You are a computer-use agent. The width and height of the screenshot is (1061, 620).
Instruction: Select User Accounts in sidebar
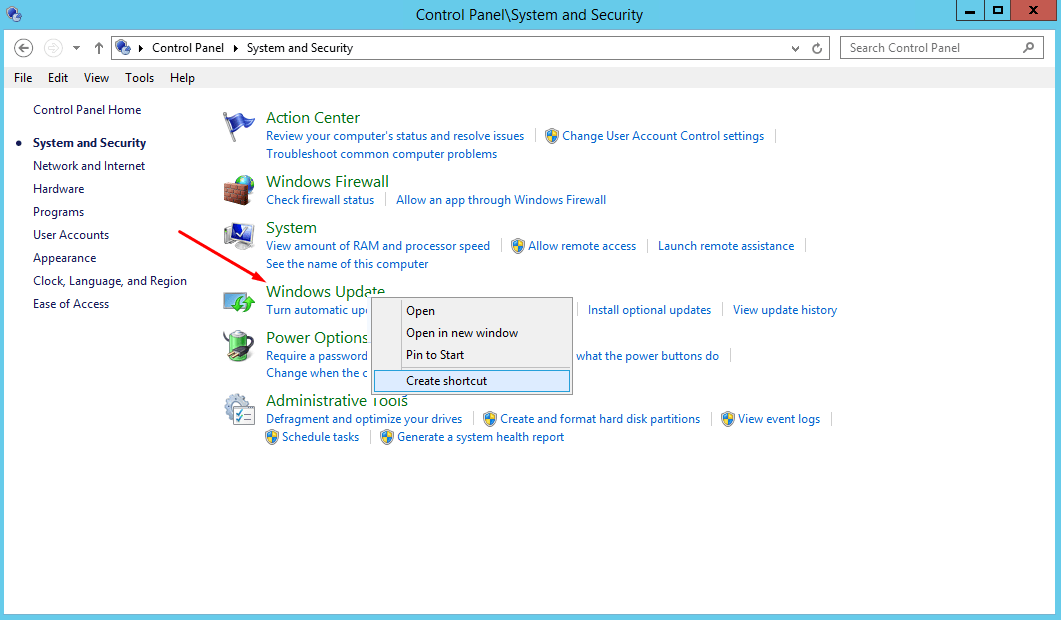(71, 235)
